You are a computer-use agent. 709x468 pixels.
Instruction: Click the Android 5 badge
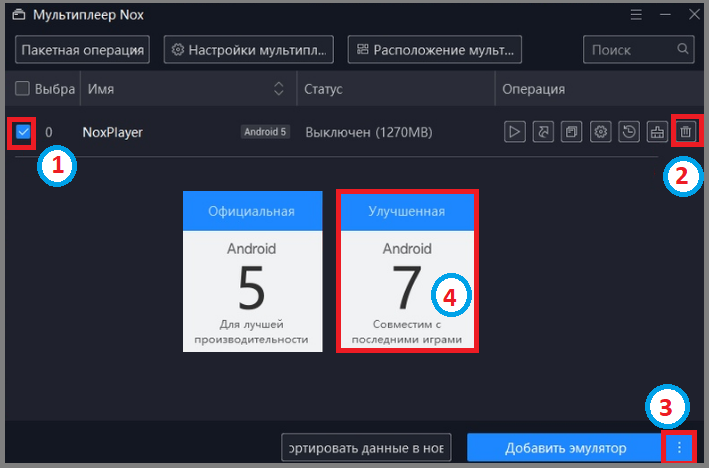(x=265, y=132)
